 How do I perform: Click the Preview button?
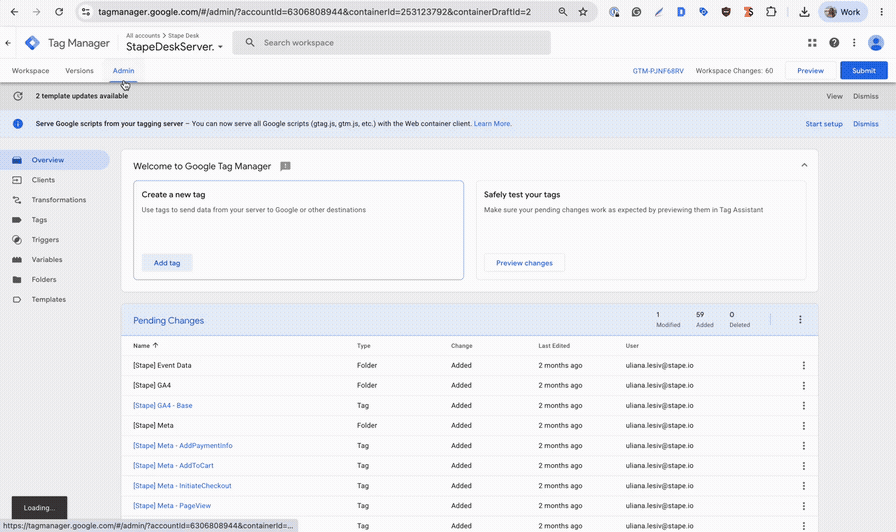coord(810,71)
